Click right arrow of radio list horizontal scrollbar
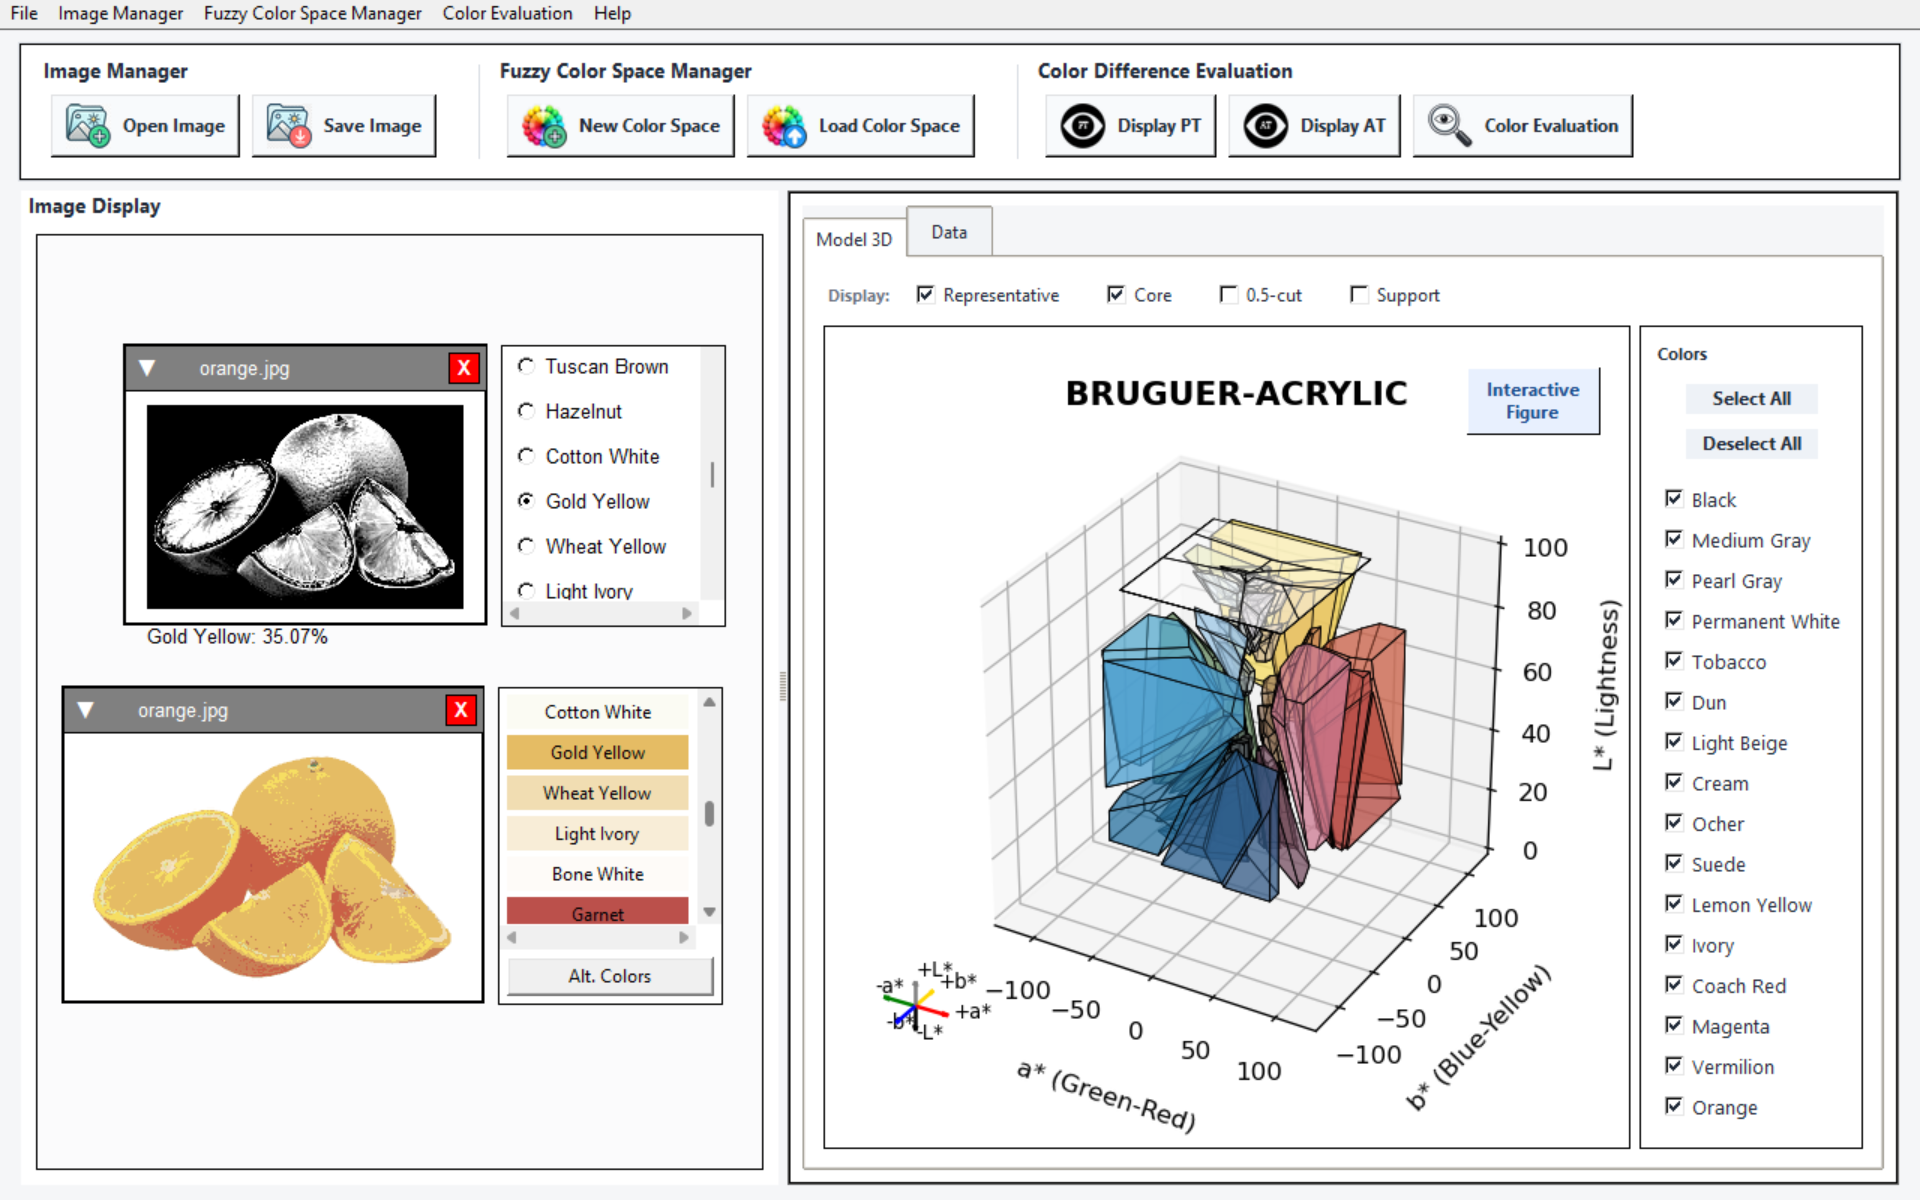This screenshot has height=1200, width=1920. click(x=687, y=613)
